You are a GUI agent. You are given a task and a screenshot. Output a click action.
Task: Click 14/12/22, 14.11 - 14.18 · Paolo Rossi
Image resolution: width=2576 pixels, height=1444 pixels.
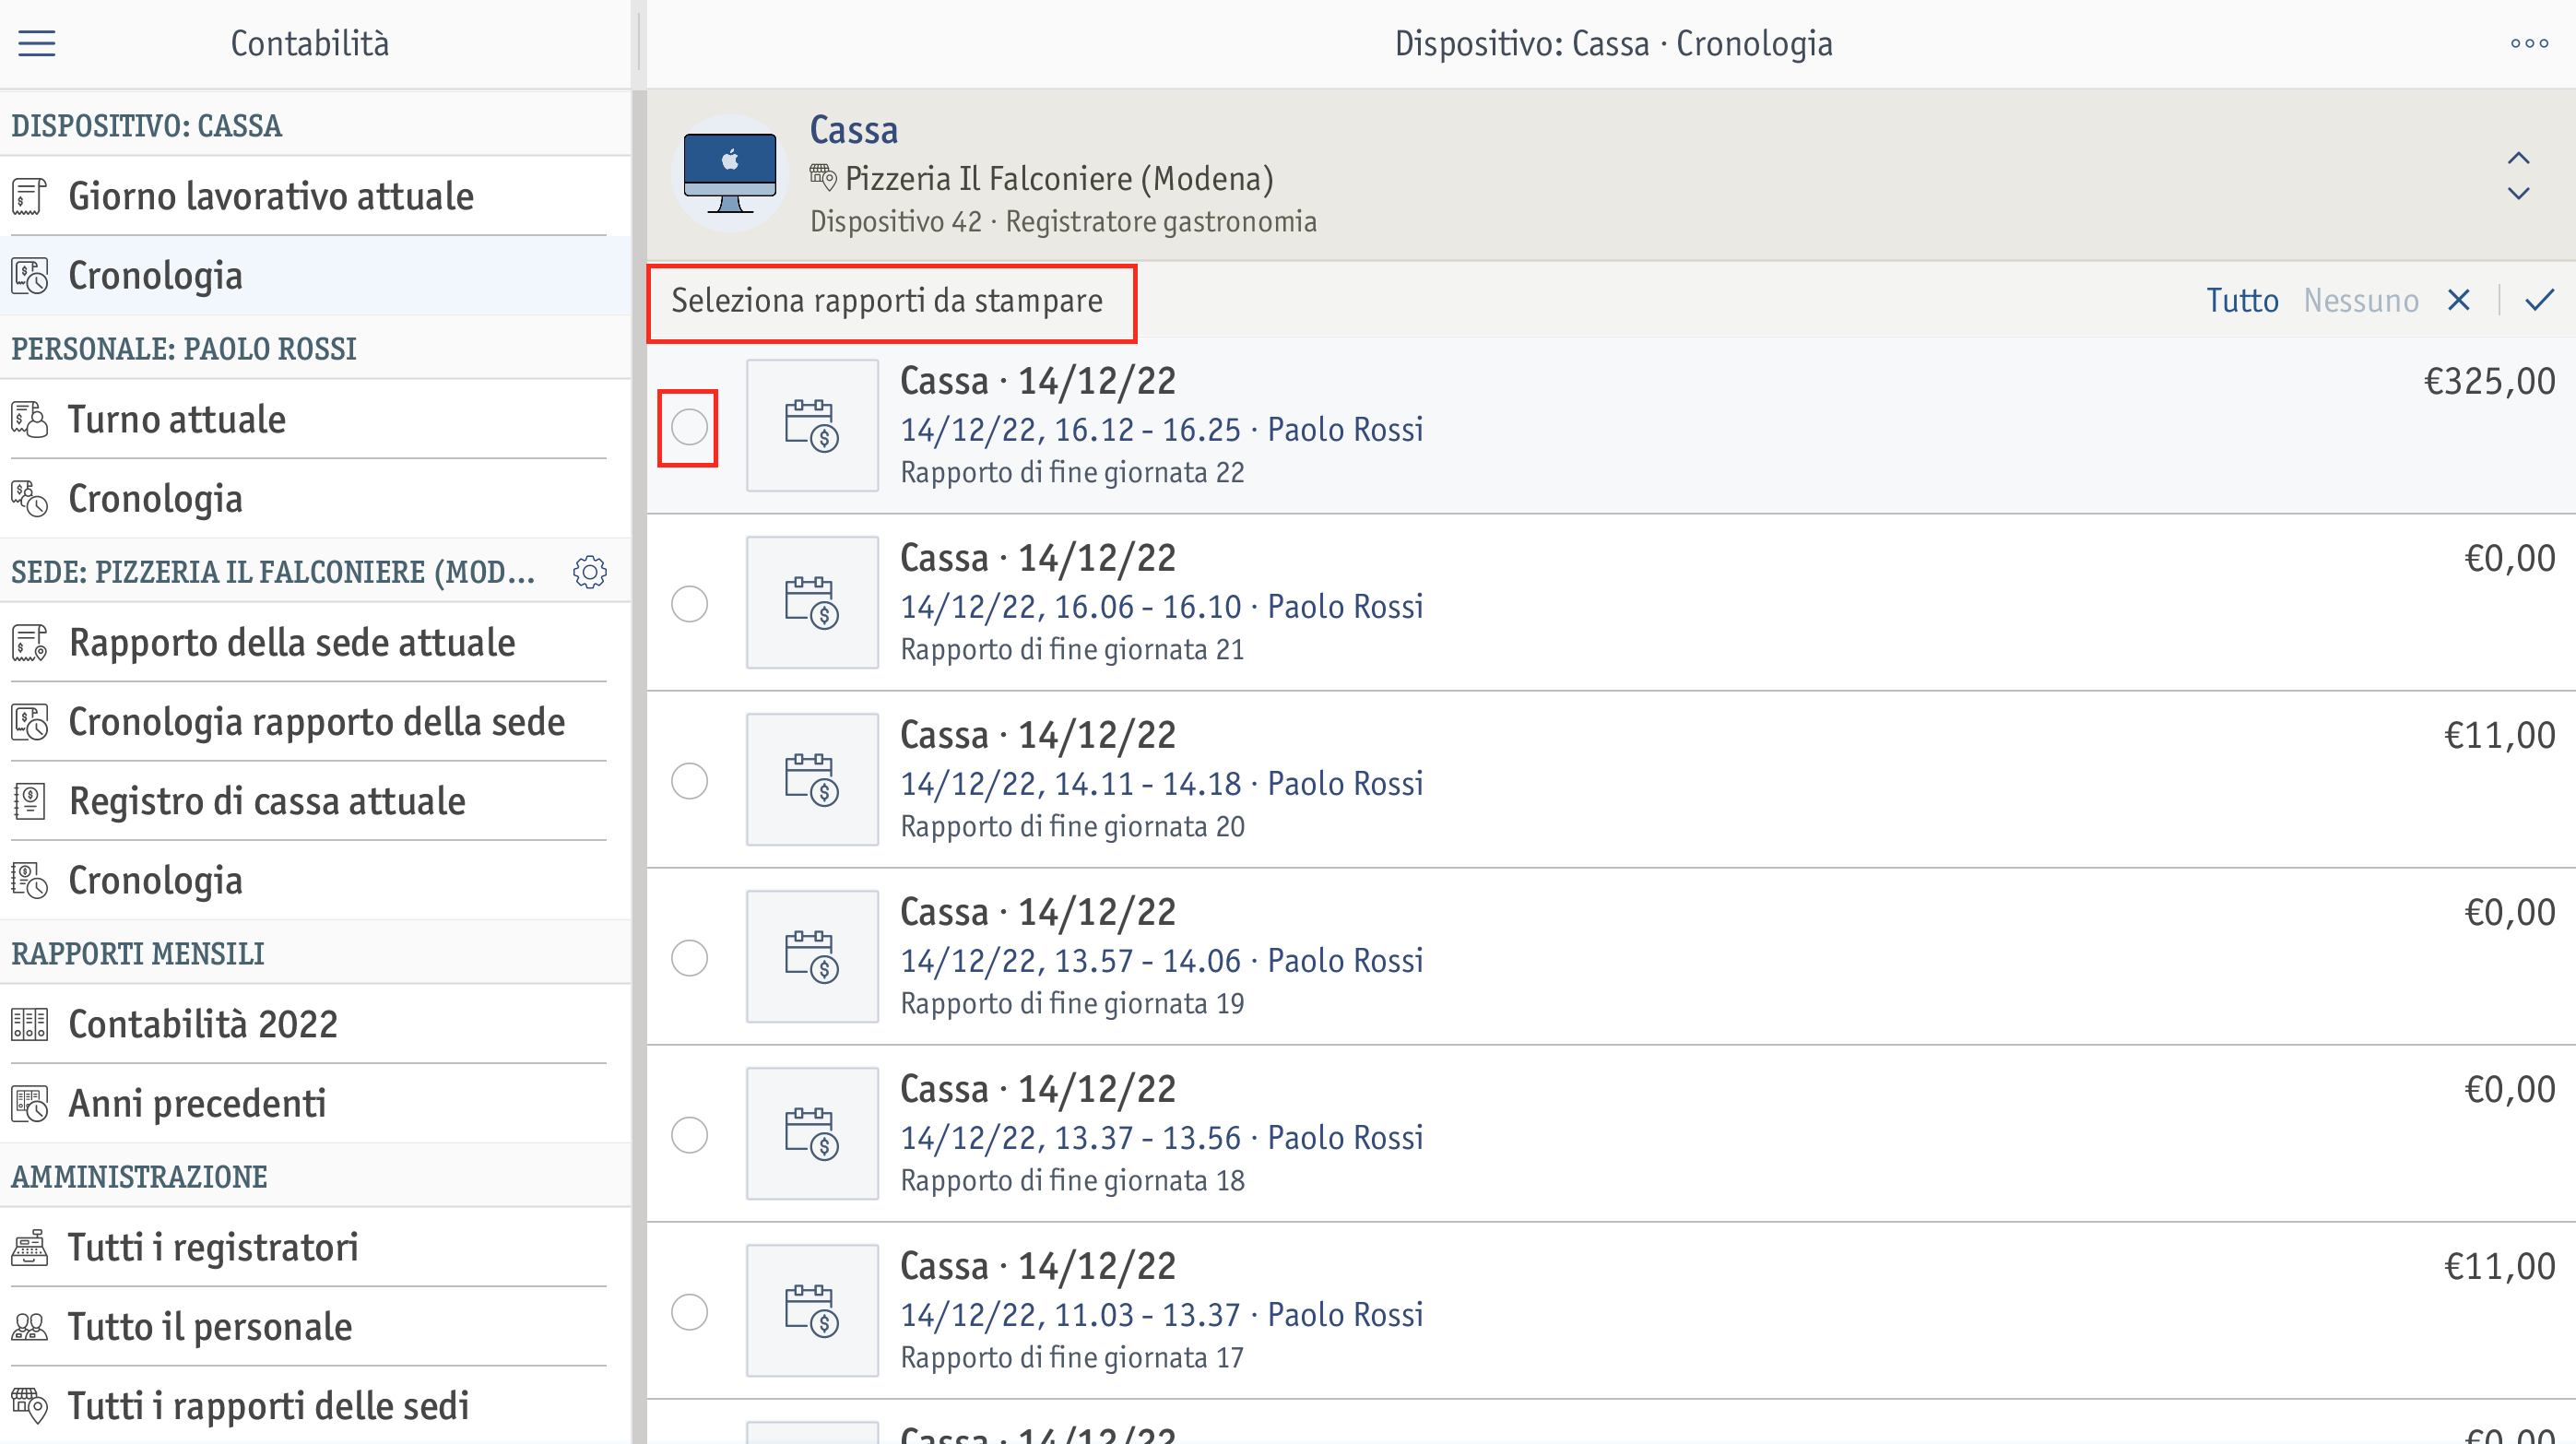(x=1161, y=783)
